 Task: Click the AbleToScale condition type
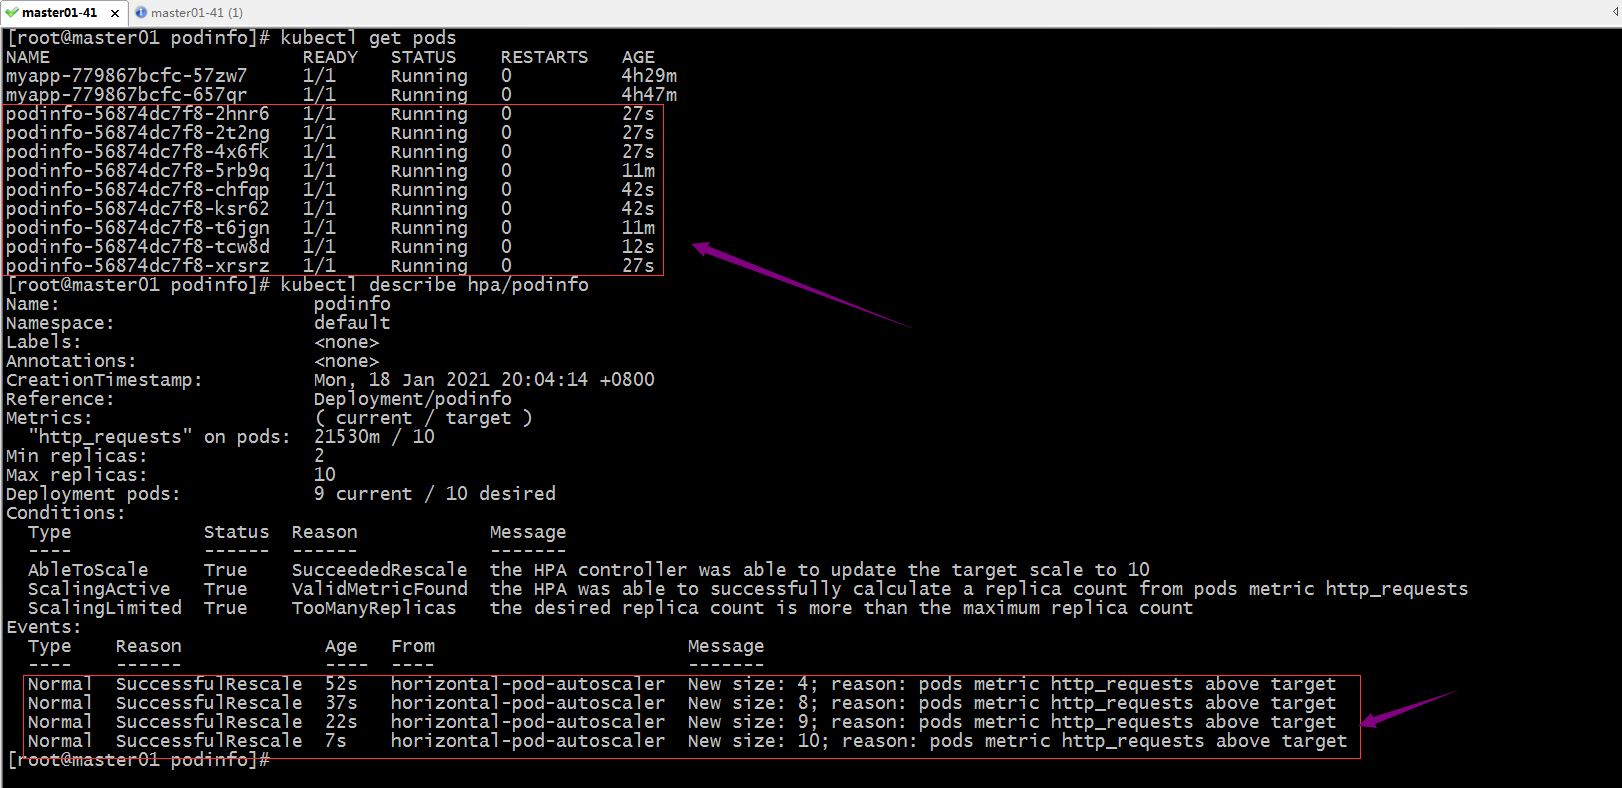point(88,570)
